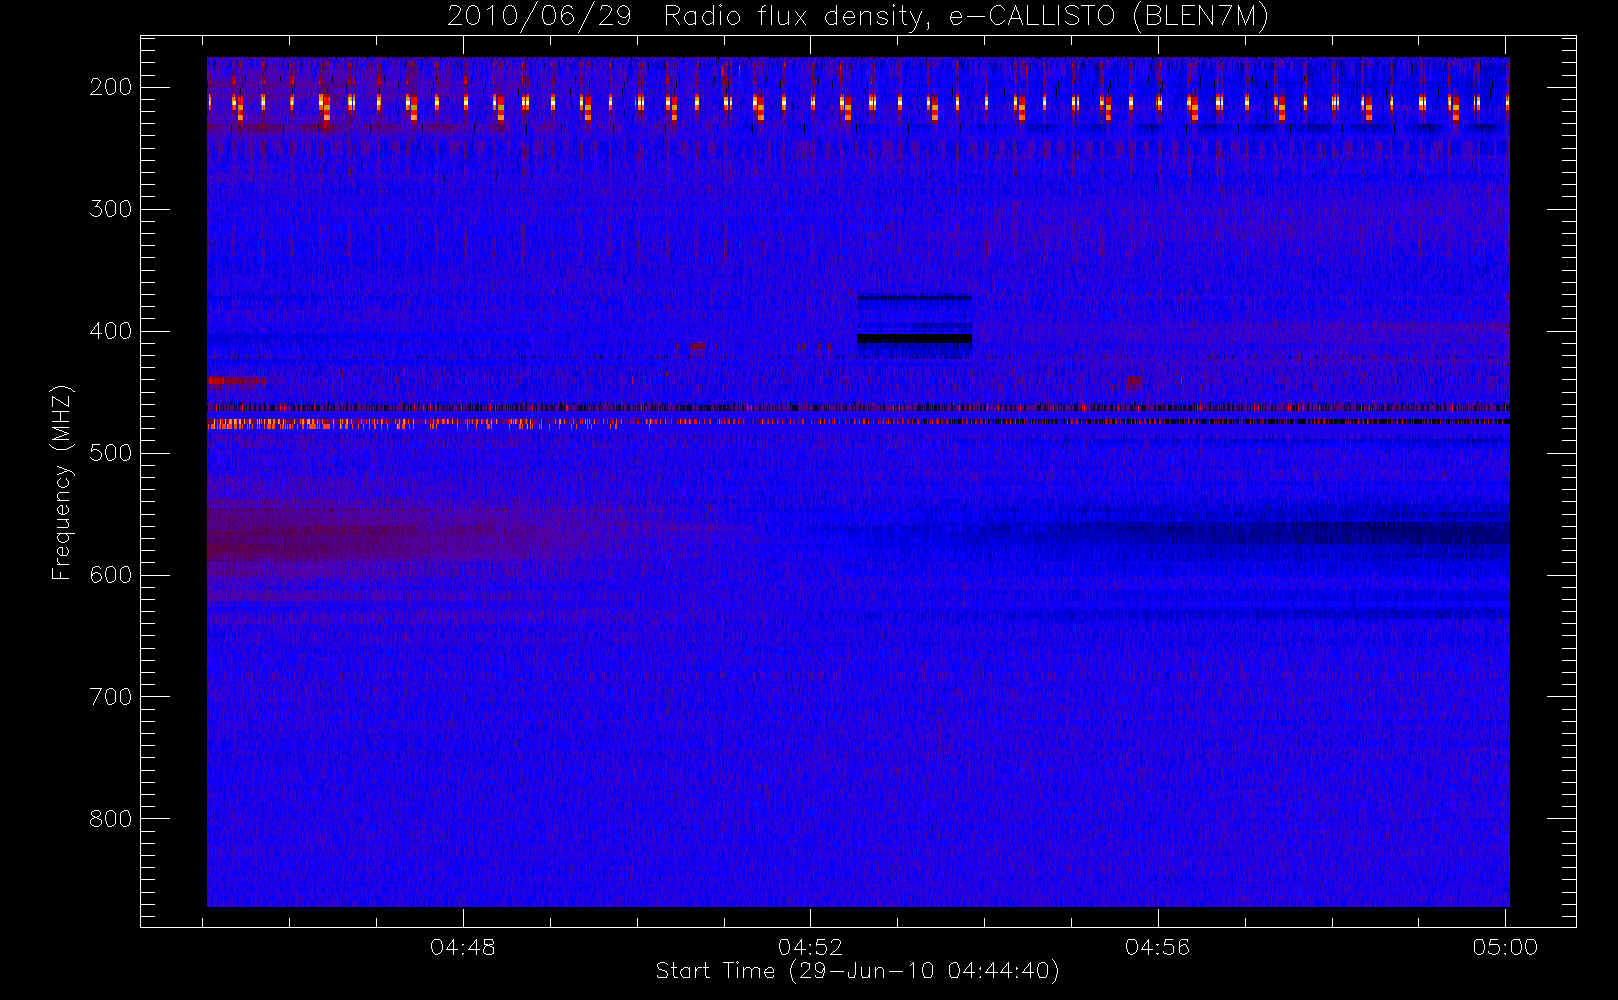
Task: Click the red patch at 440 MHz on the left edge
Action: 236,380
